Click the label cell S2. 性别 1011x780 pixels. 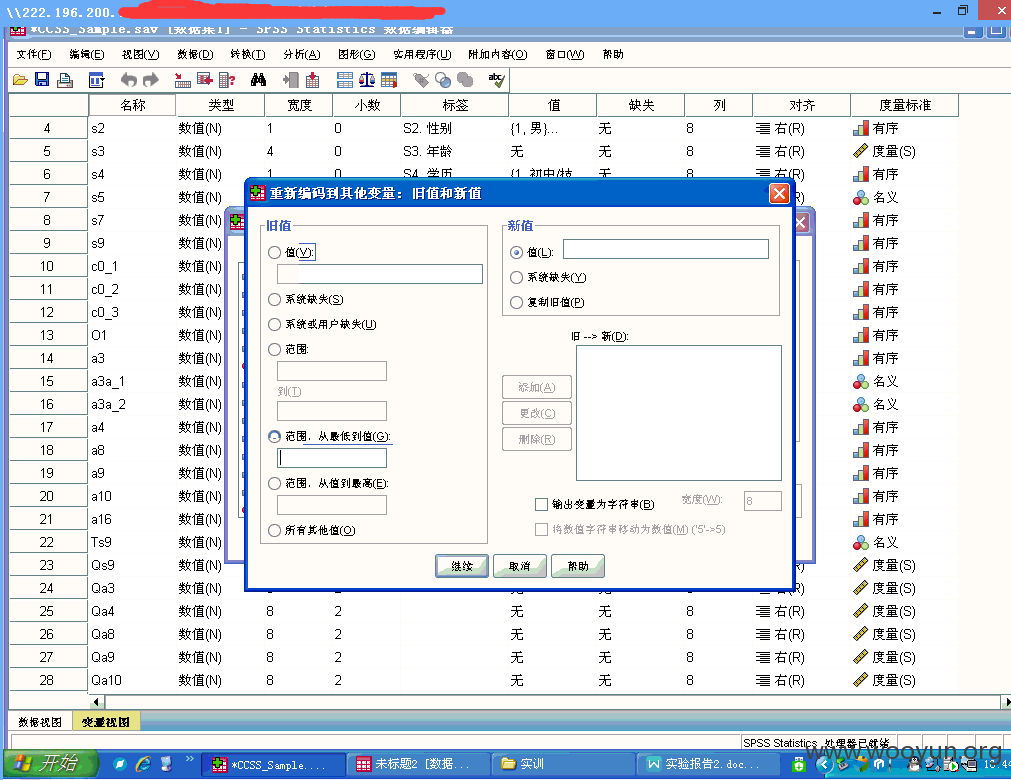[455, 128]
